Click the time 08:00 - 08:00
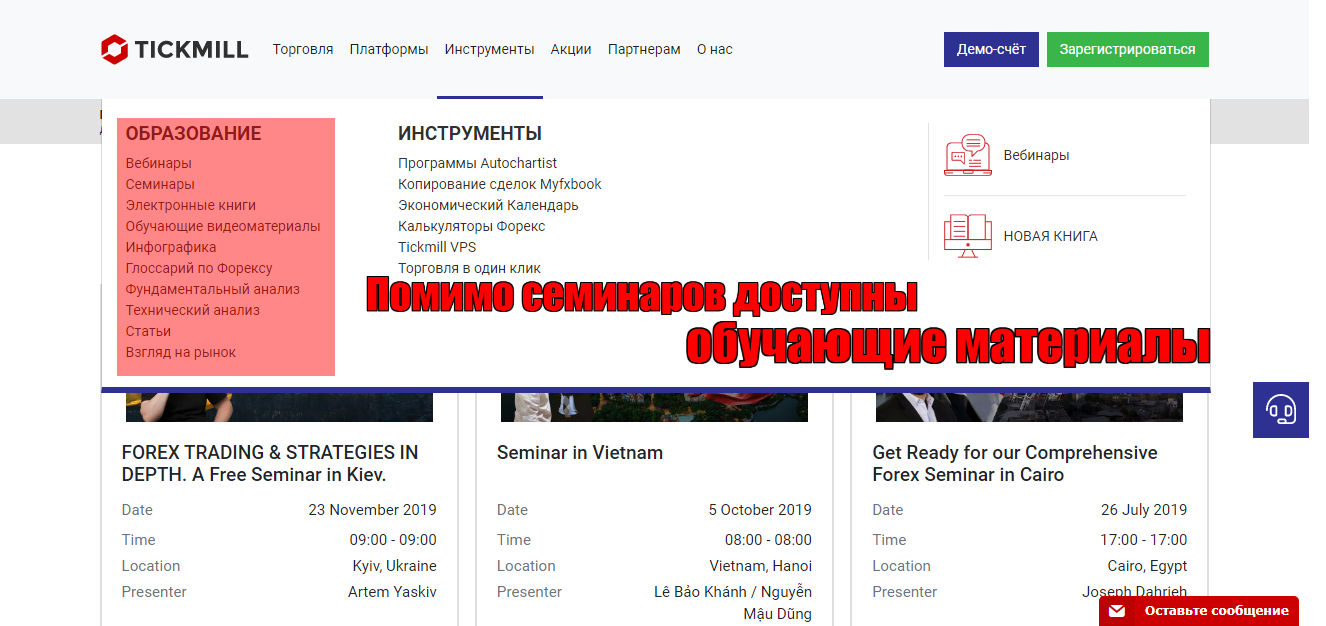Screen dimensions: 1326x626 (x=768, y=539)
